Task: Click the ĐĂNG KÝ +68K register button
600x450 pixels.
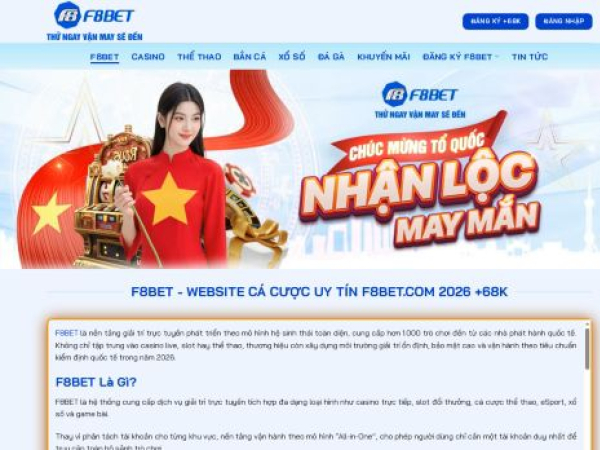Action: pos(496,21)
